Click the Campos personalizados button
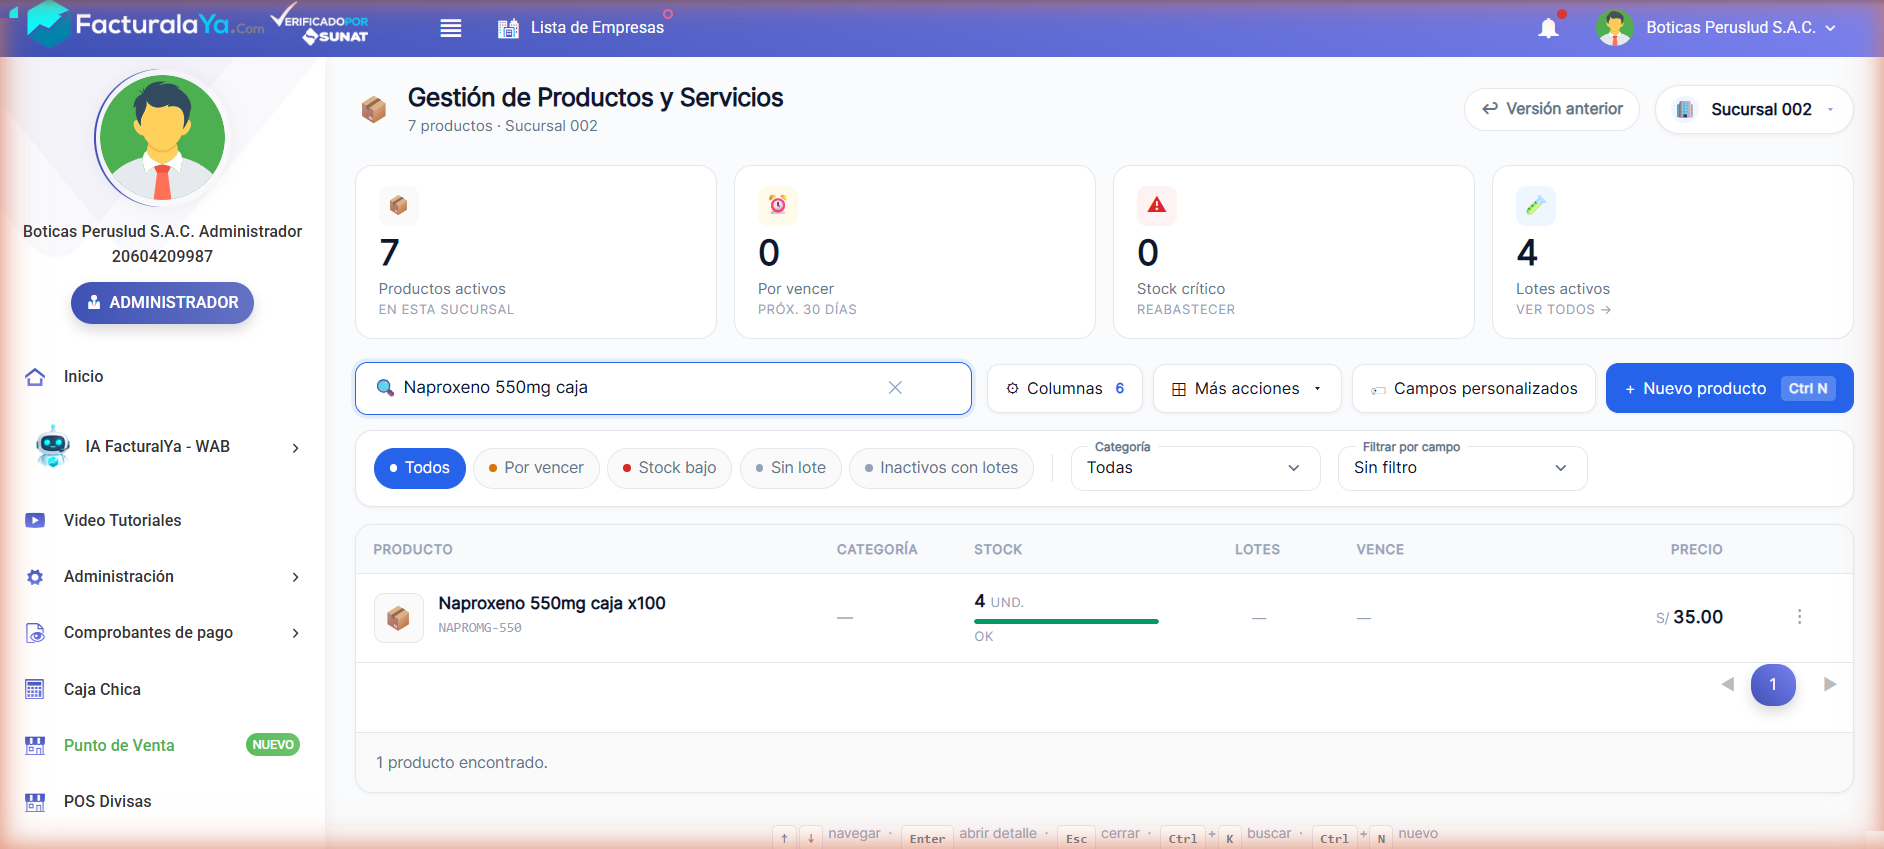Screen dimensions: 1884x849 [x=1473, y=388]
